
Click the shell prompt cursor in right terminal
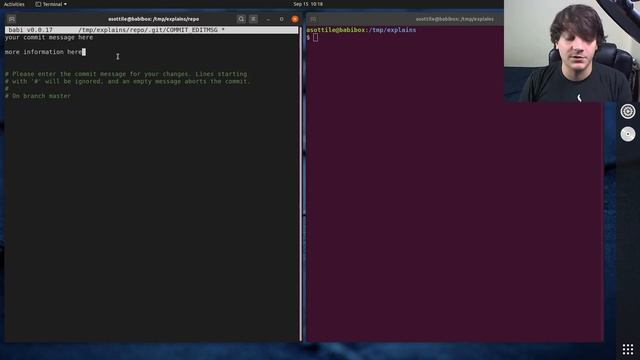pos(316,38)
